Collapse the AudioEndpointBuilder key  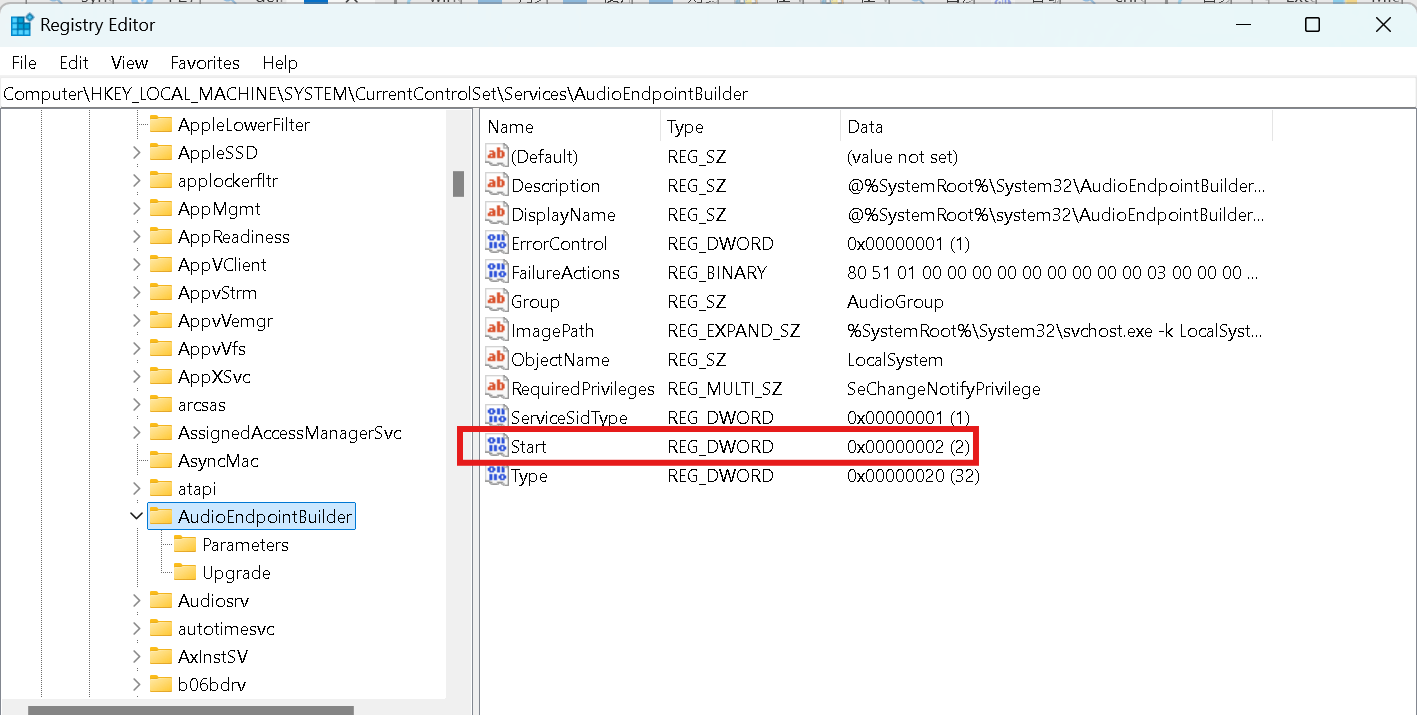pyautogui.click(x=137, y=517)
